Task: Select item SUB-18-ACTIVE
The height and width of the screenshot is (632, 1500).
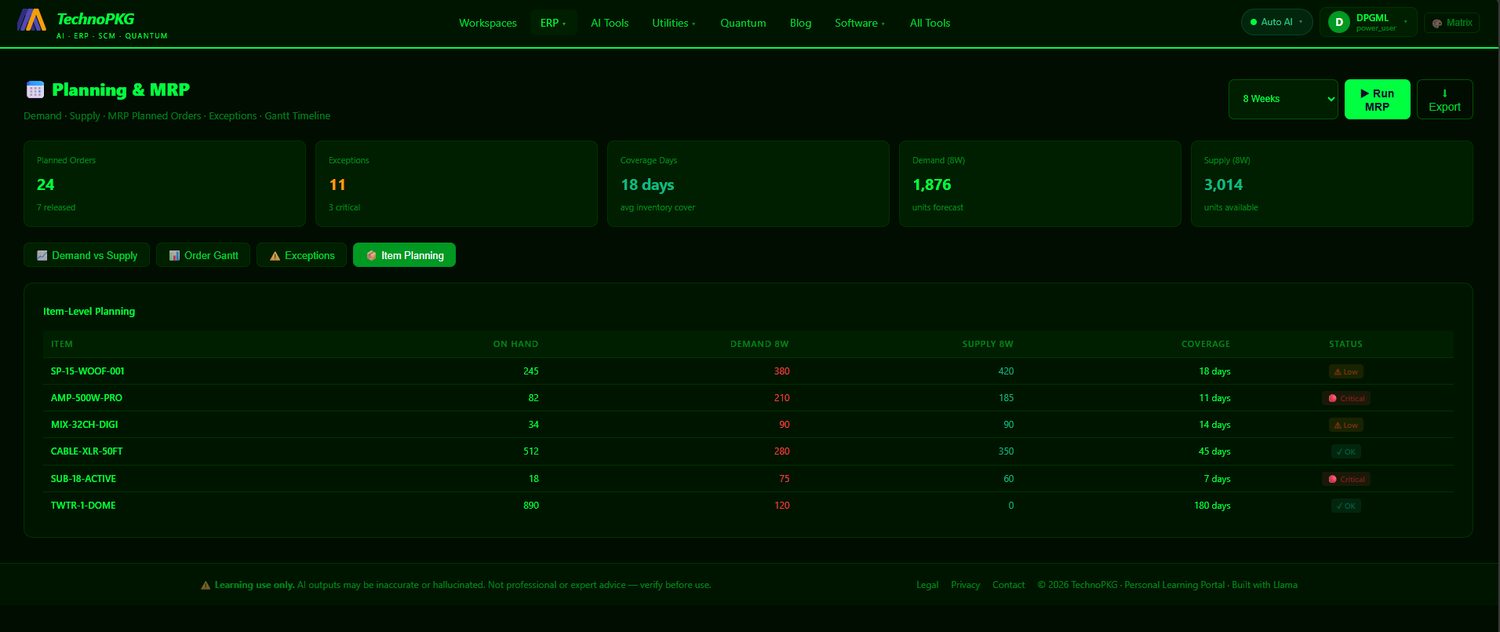Action: (x=84, y=479)
